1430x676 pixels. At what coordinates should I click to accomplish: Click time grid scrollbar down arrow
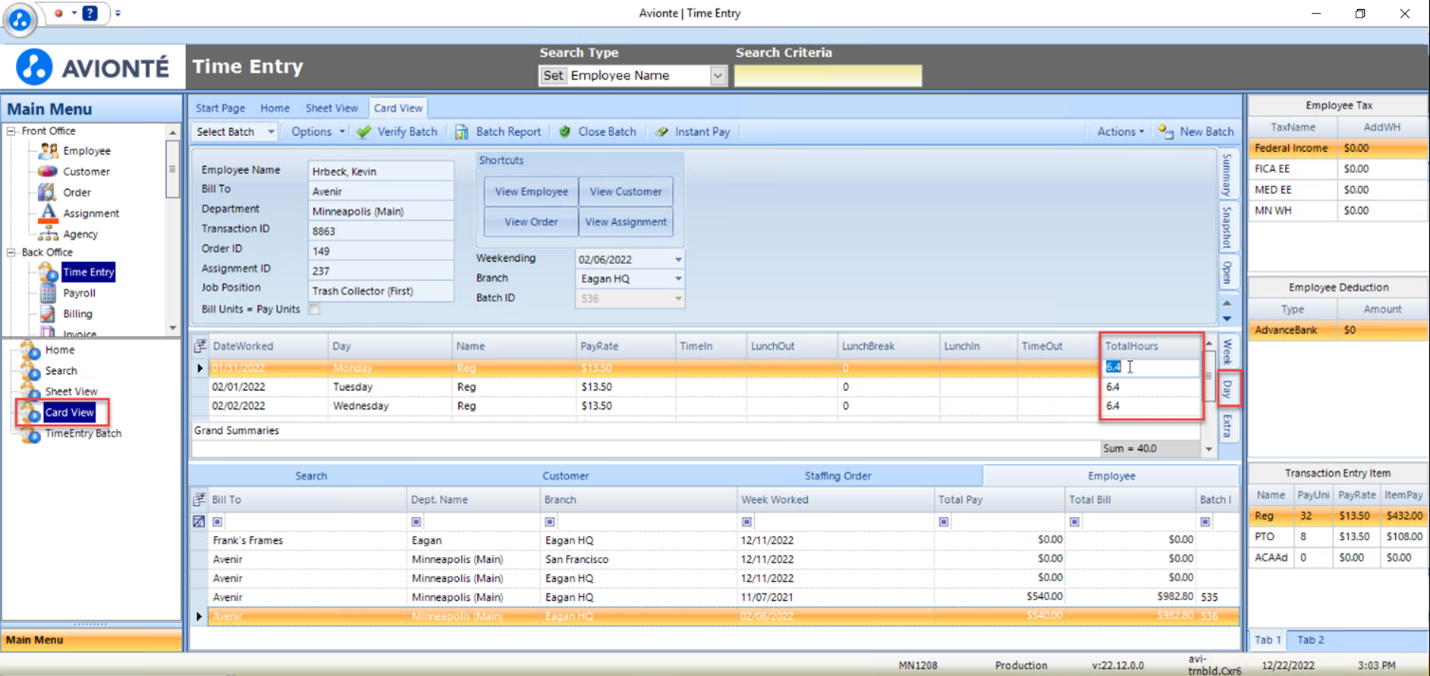[x=1208, y=449]
